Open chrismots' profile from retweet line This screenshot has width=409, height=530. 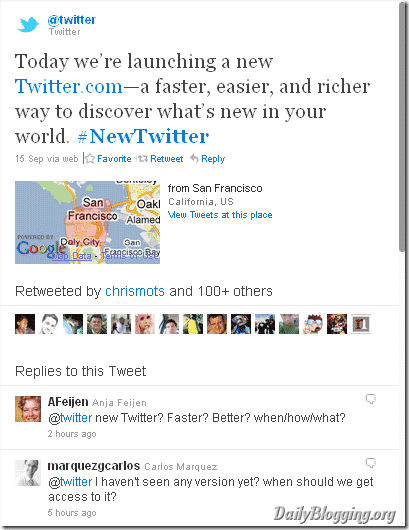tap(135, 291)
